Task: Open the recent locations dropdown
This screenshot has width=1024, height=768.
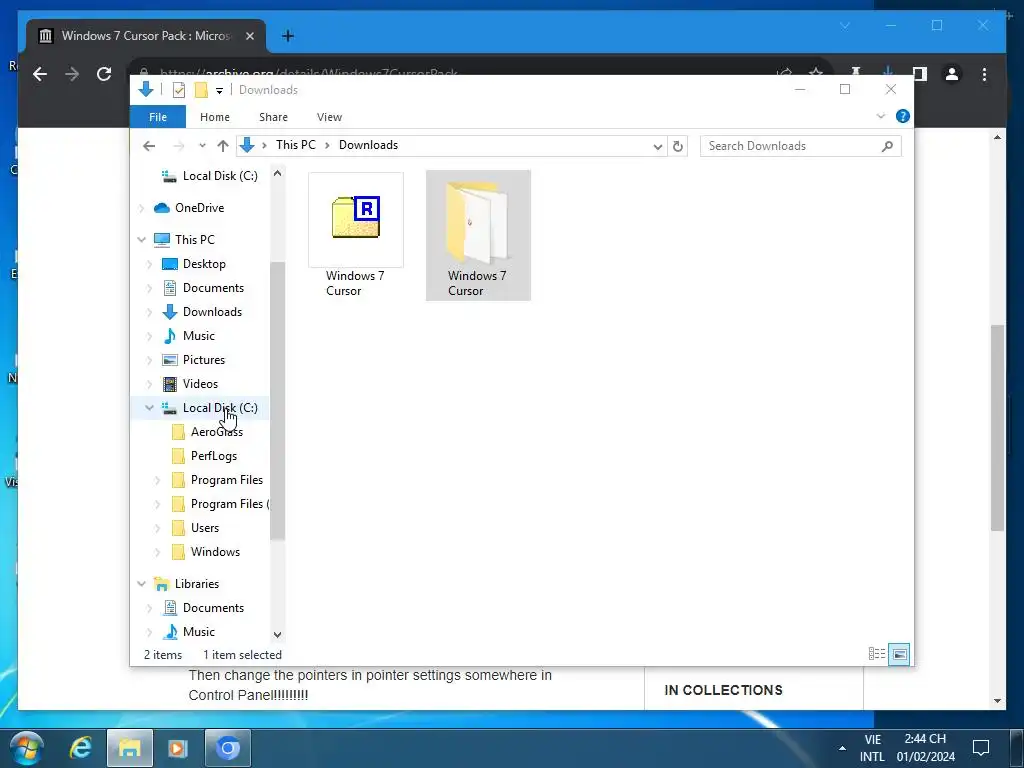Action: [x=202, y=146]
